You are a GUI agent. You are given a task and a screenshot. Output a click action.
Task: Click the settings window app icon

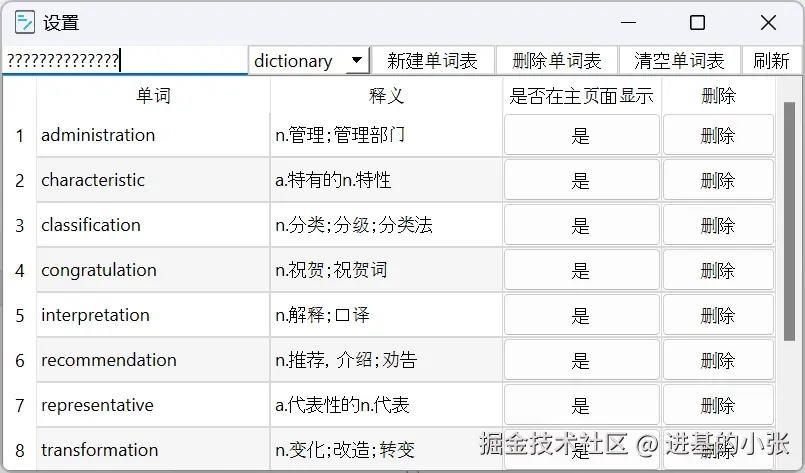pos(25,23)
